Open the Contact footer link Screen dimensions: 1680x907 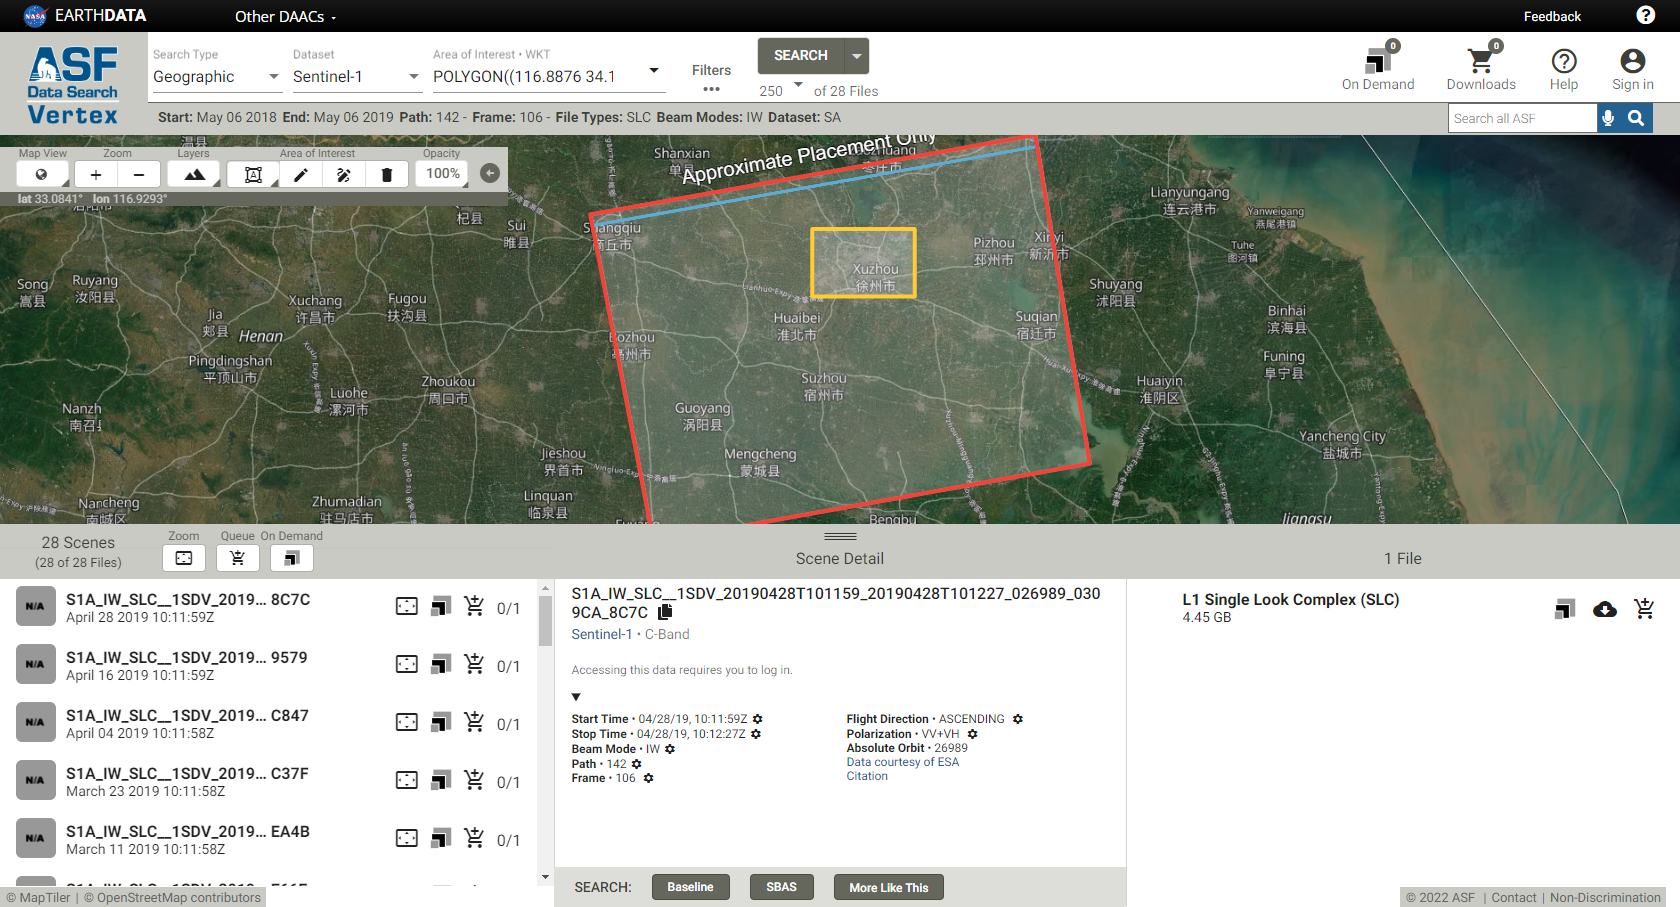1514,897
